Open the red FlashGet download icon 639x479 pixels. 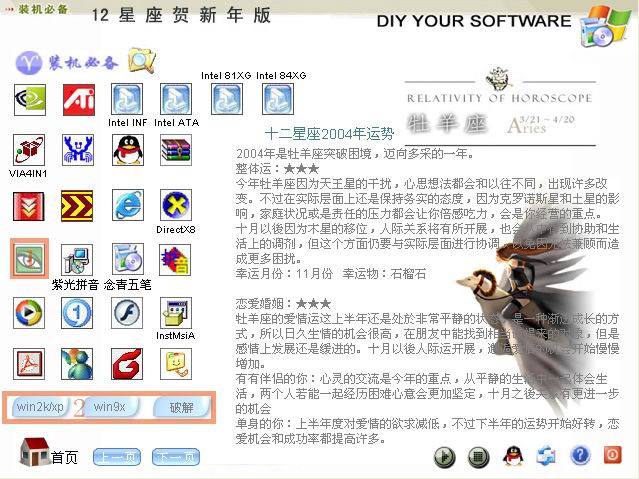click(29, 206)
